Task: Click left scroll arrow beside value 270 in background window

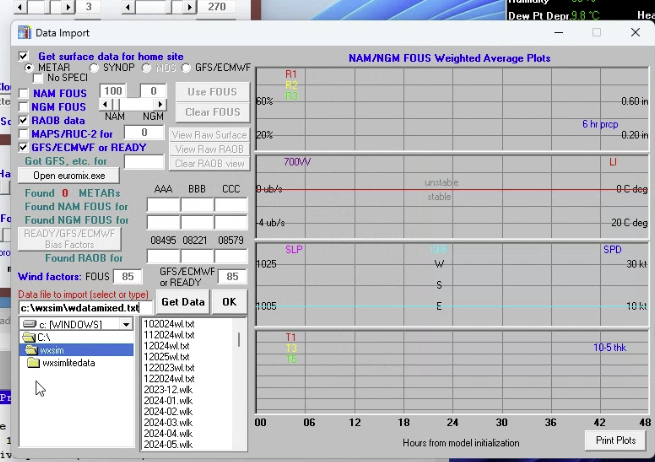Action: (x=128, y=7)
